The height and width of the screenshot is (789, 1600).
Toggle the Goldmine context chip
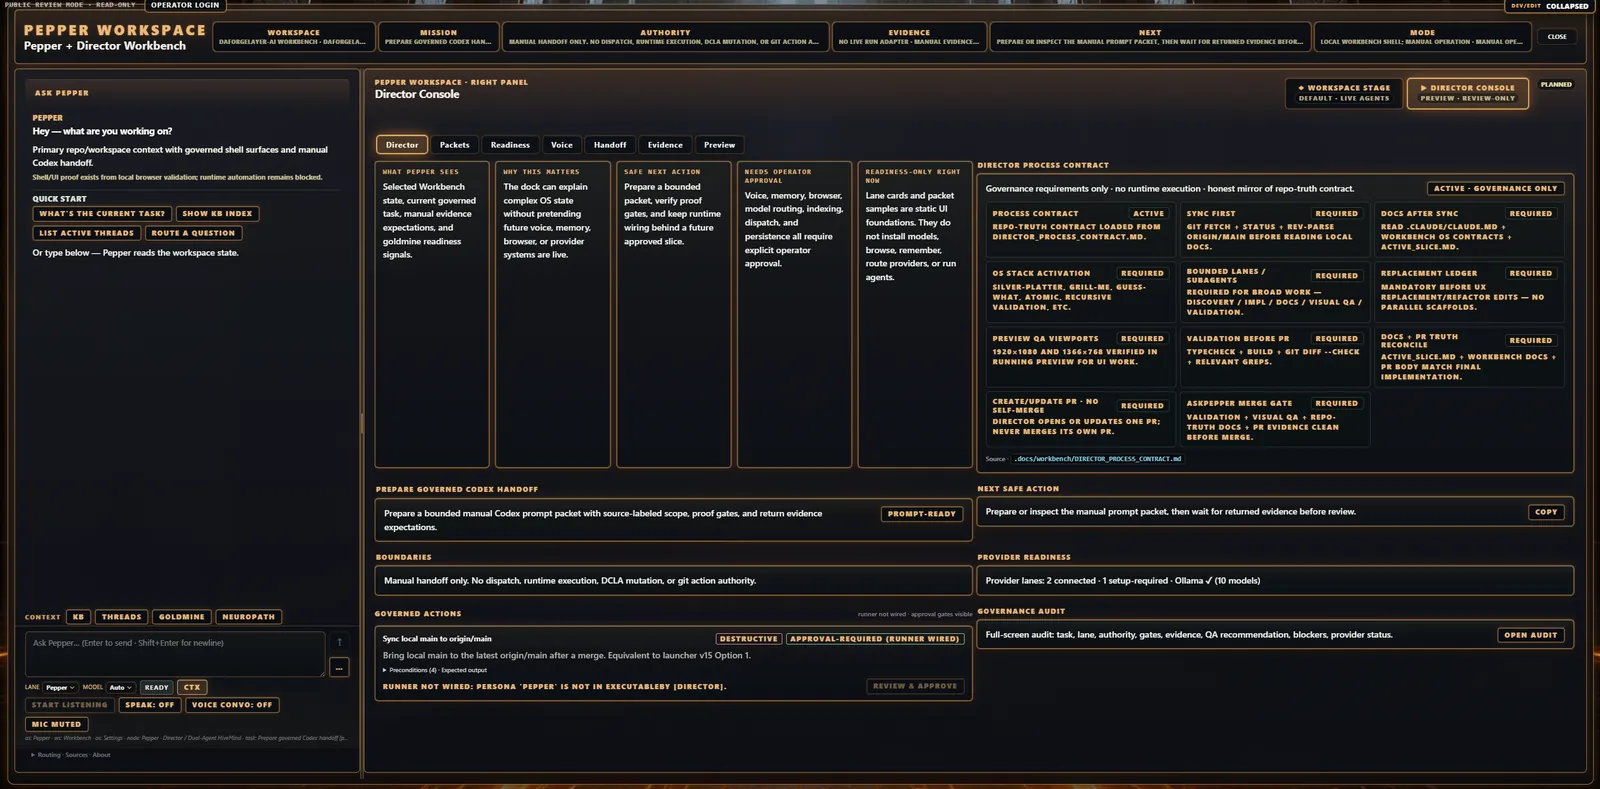[182, 617]
